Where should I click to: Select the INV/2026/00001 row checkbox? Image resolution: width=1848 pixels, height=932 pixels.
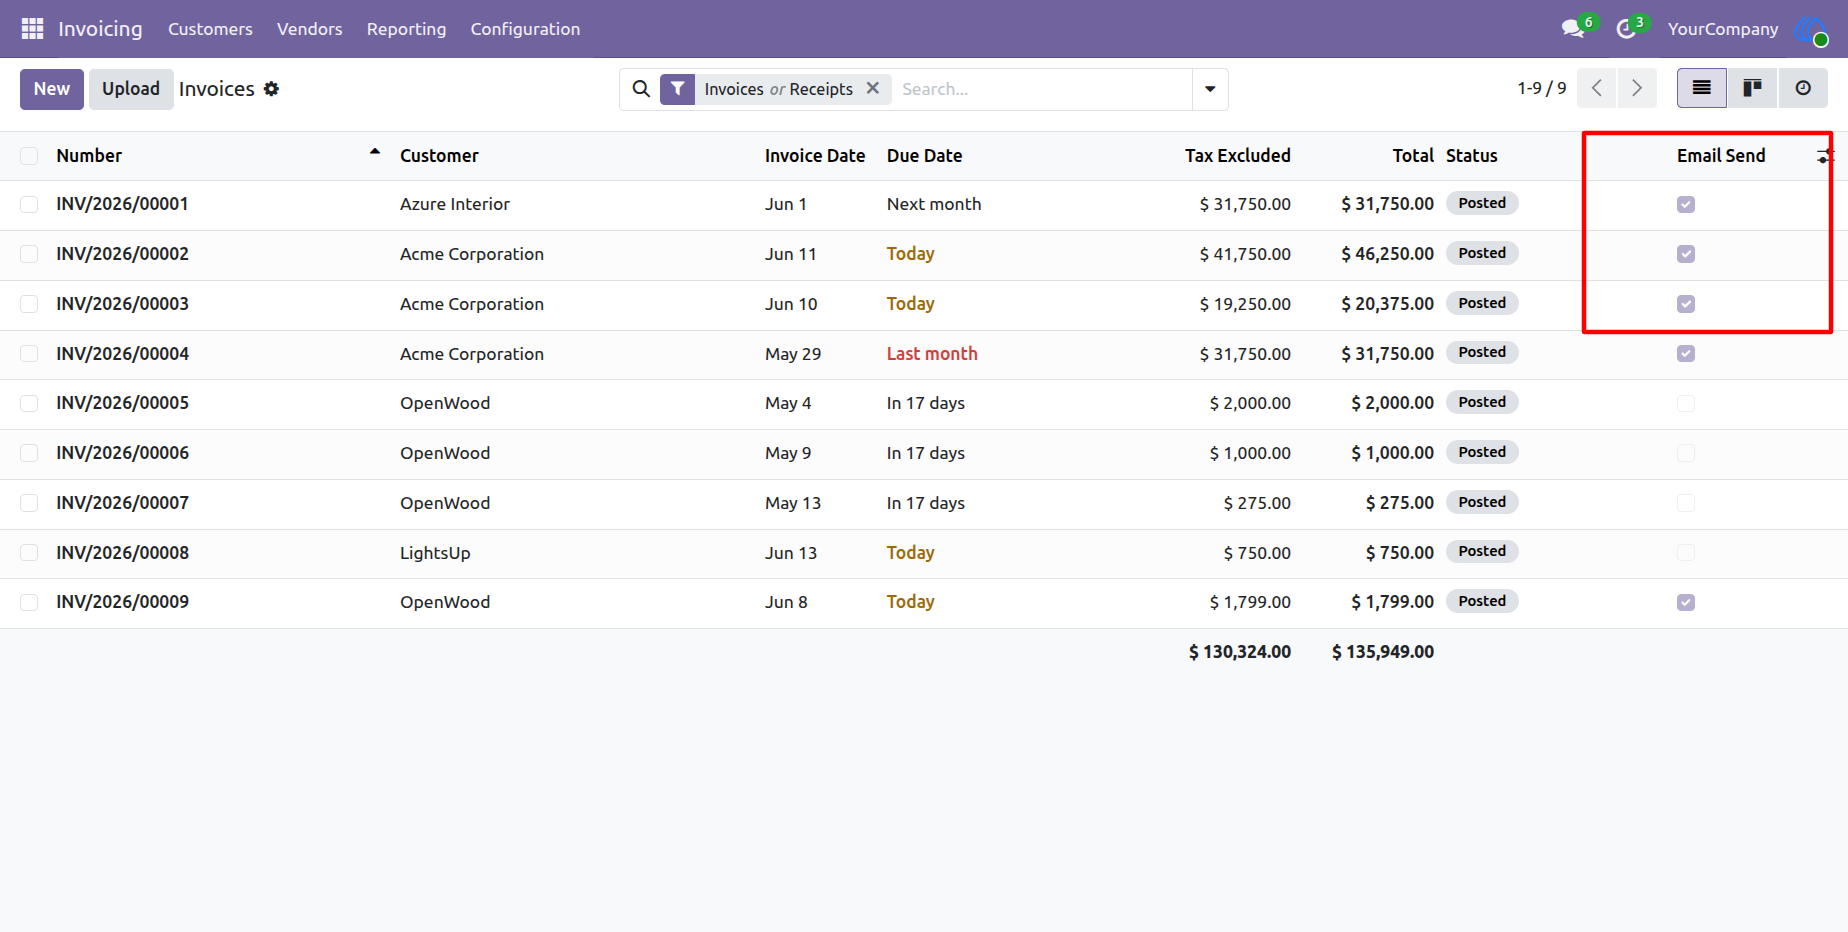pos(29,204)
